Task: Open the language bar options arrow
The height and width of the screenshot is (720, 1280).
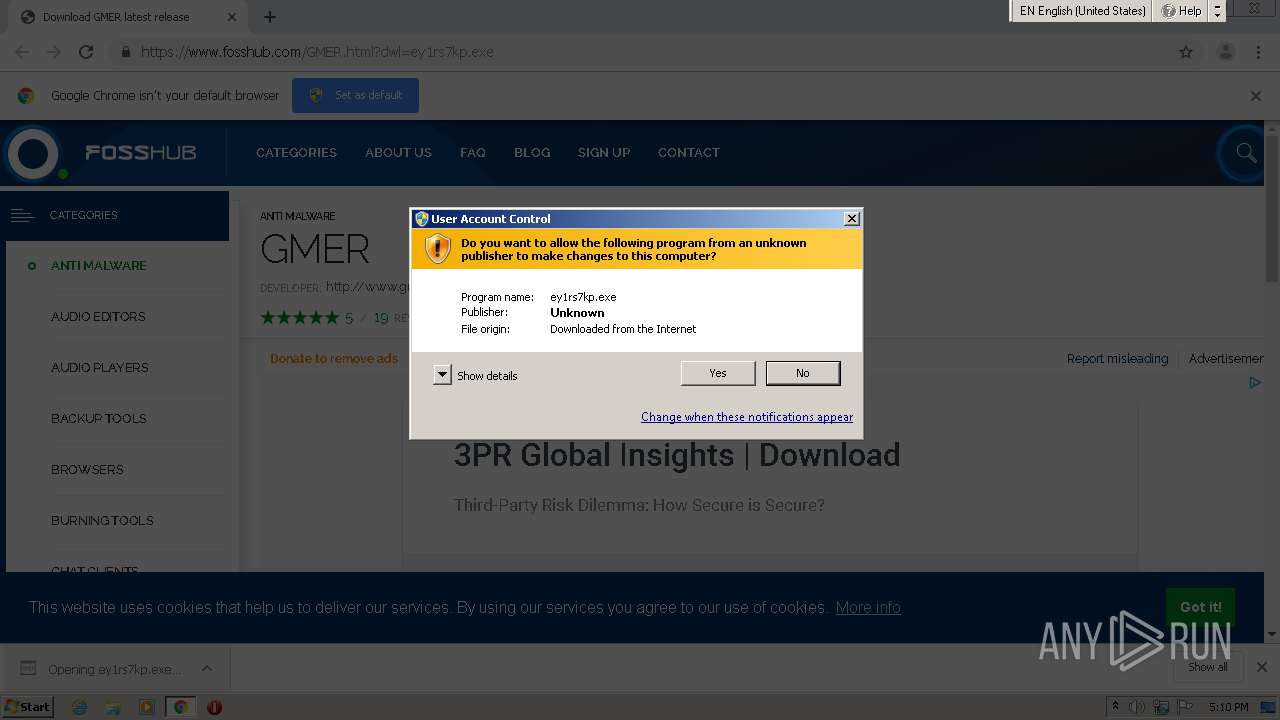Action: coord(1217,11)
